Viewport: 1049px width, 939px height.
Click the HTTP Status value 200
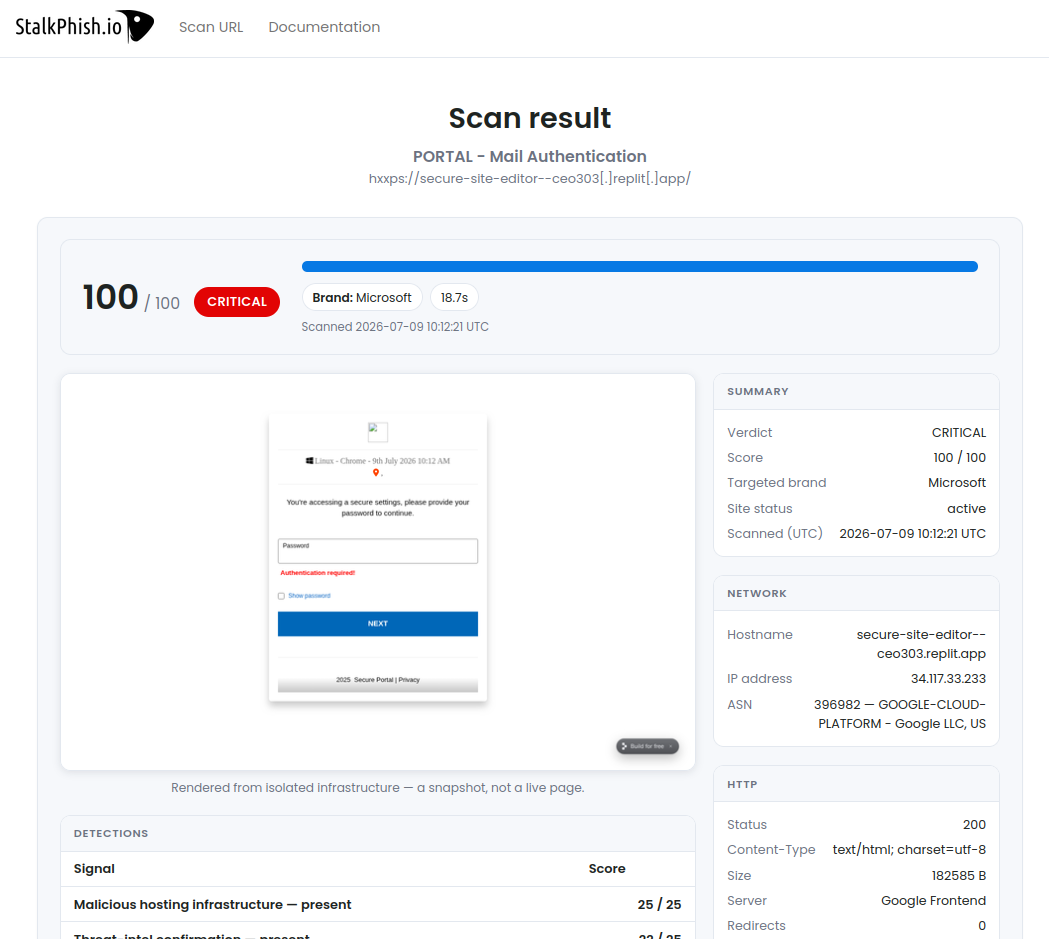[974, 825]
